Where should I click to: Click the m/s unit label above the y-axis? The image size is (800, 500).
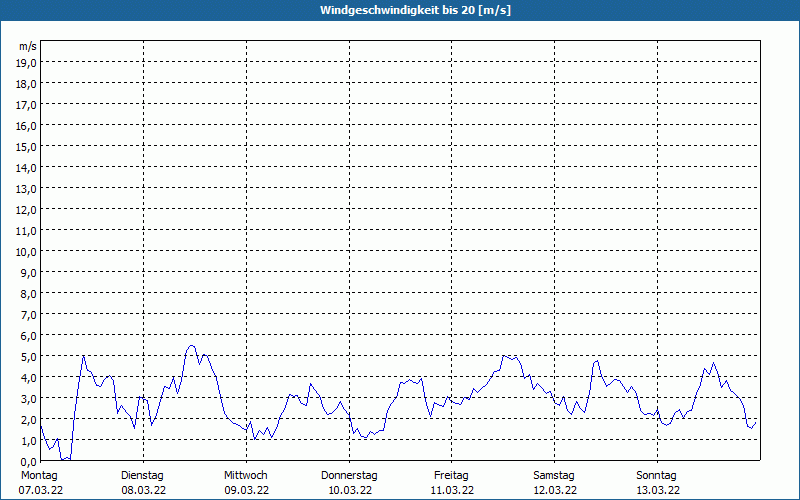(28, 46)
